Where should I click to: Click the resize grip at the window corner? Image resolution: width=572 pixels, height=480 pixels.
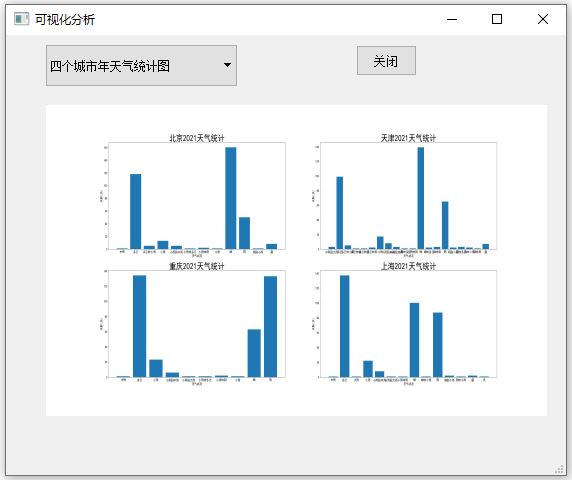click(559, 469)
